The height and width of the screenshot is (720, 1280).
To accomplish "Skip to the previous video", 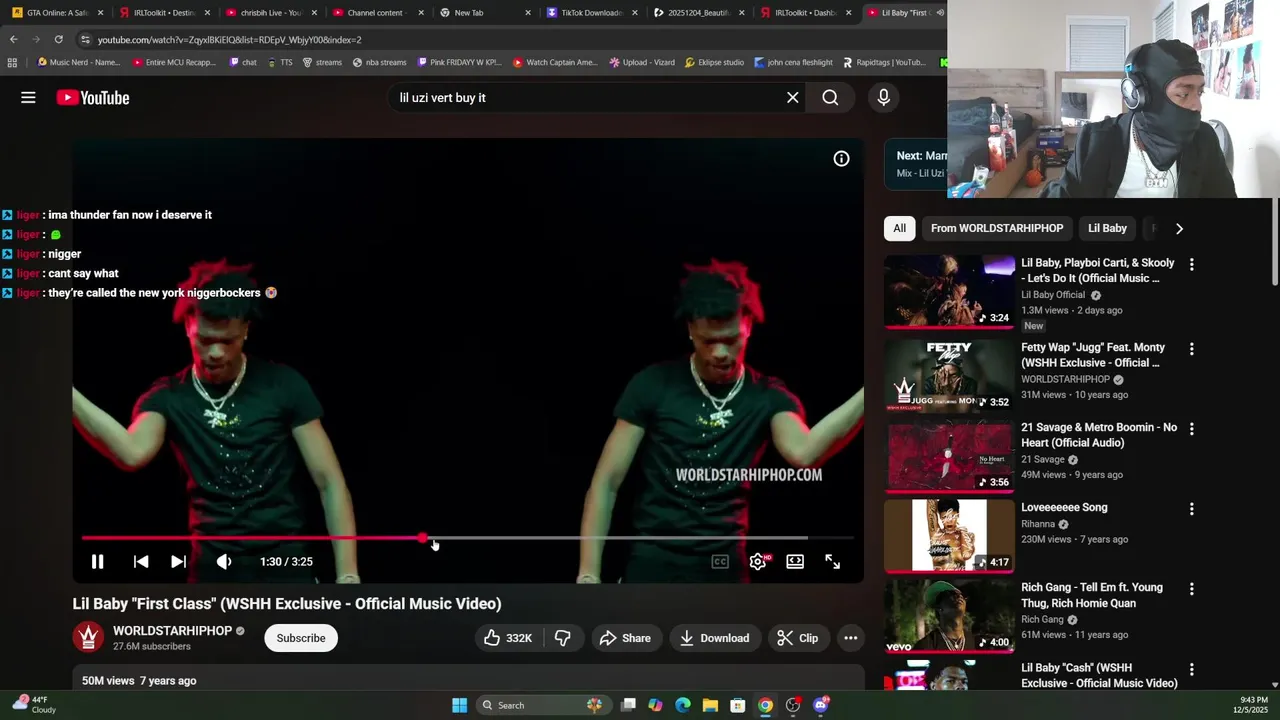I will 141,562.
